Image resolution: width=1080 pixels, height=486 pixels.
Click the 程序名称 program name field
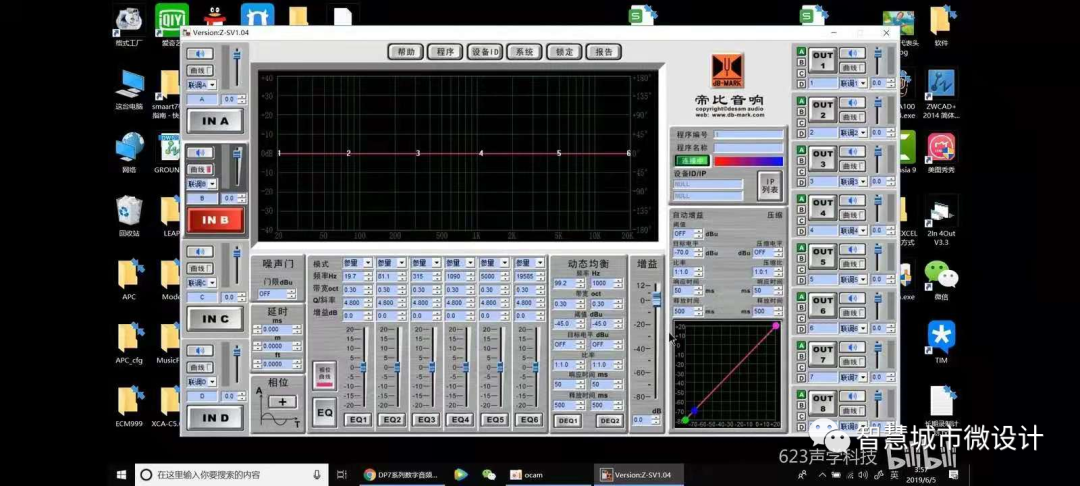pyautogui.click(x=748, y=147)
